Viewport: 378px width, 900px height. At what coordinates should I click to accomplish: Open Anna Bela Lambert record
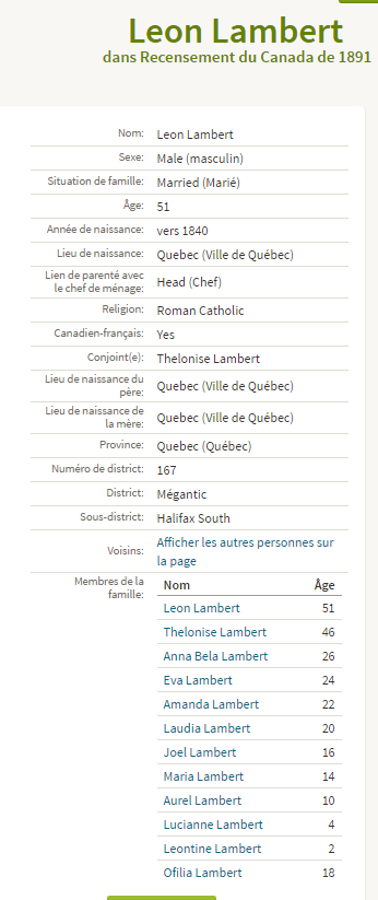215,656
